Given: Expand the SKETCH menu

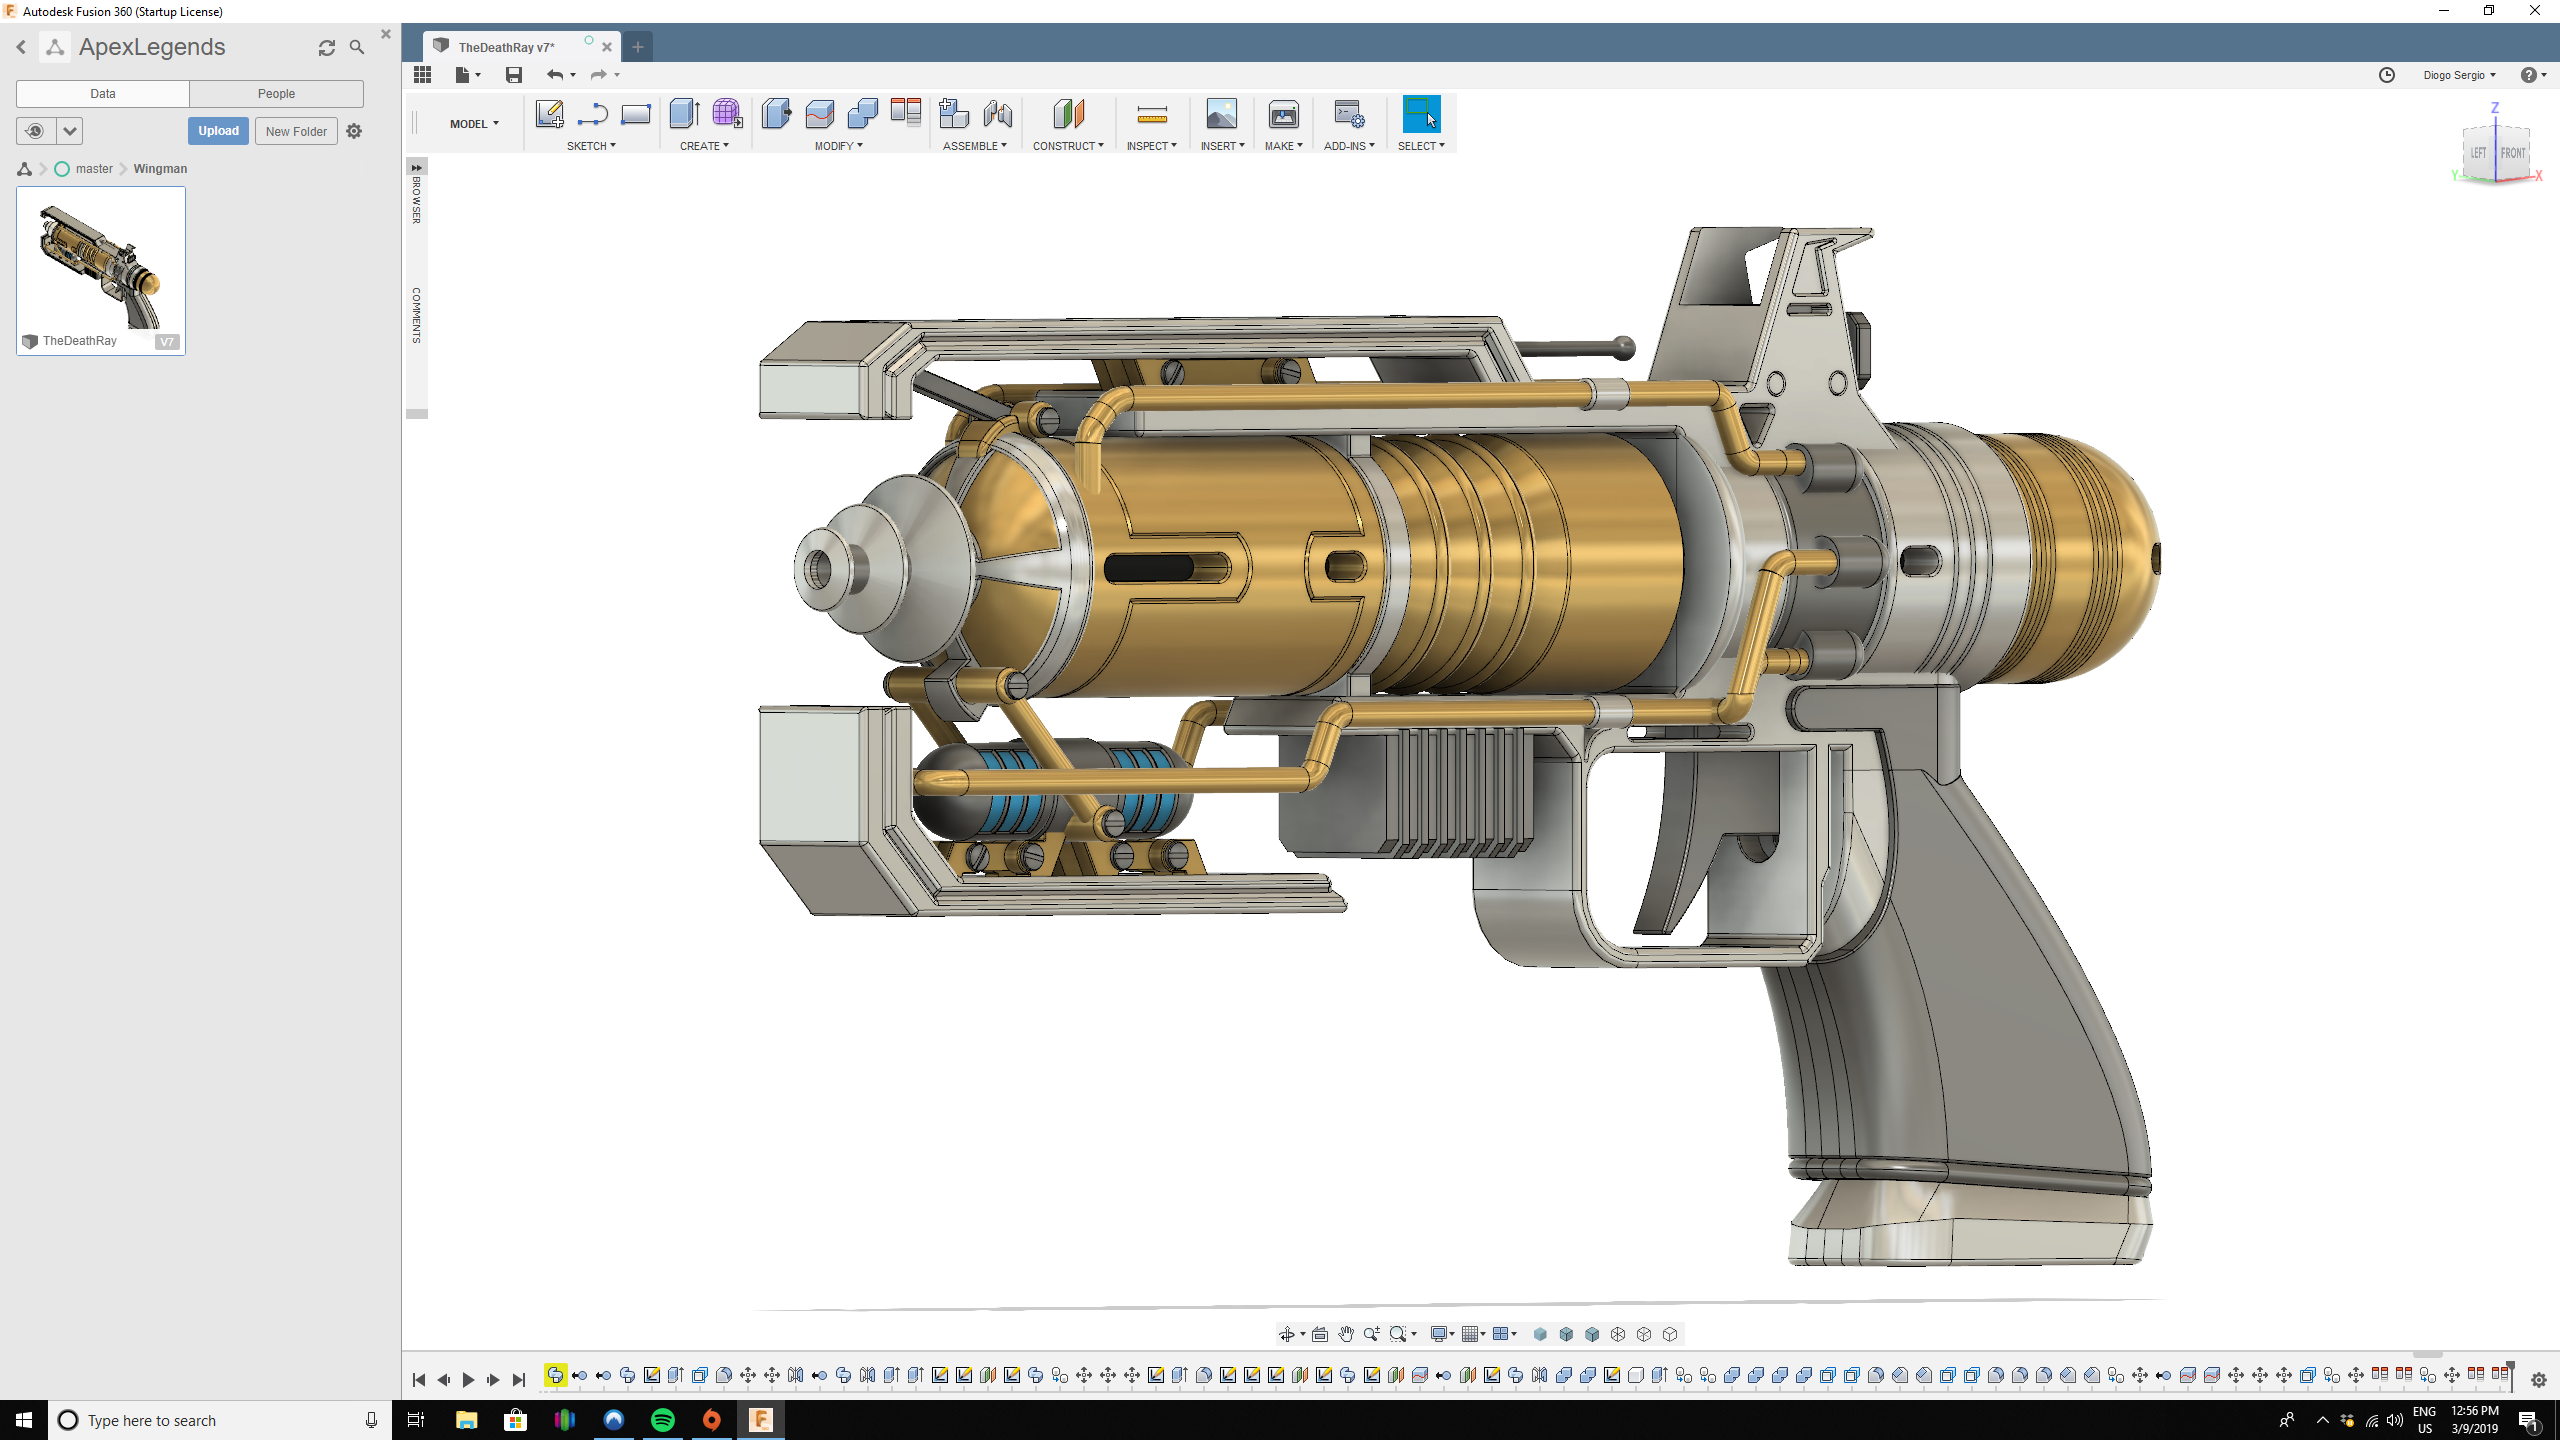Looking at the screenshot, I should coord(591,146).
